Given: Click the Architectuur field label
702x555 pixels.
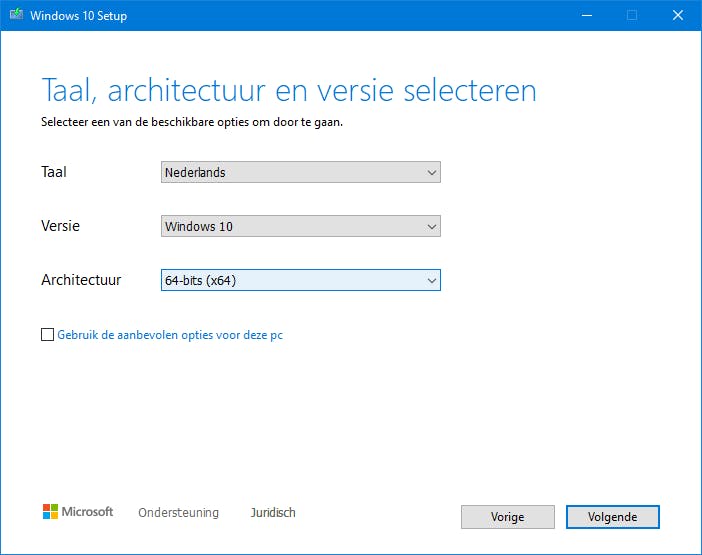Looking at the screenshot, I should click(81, 280).
